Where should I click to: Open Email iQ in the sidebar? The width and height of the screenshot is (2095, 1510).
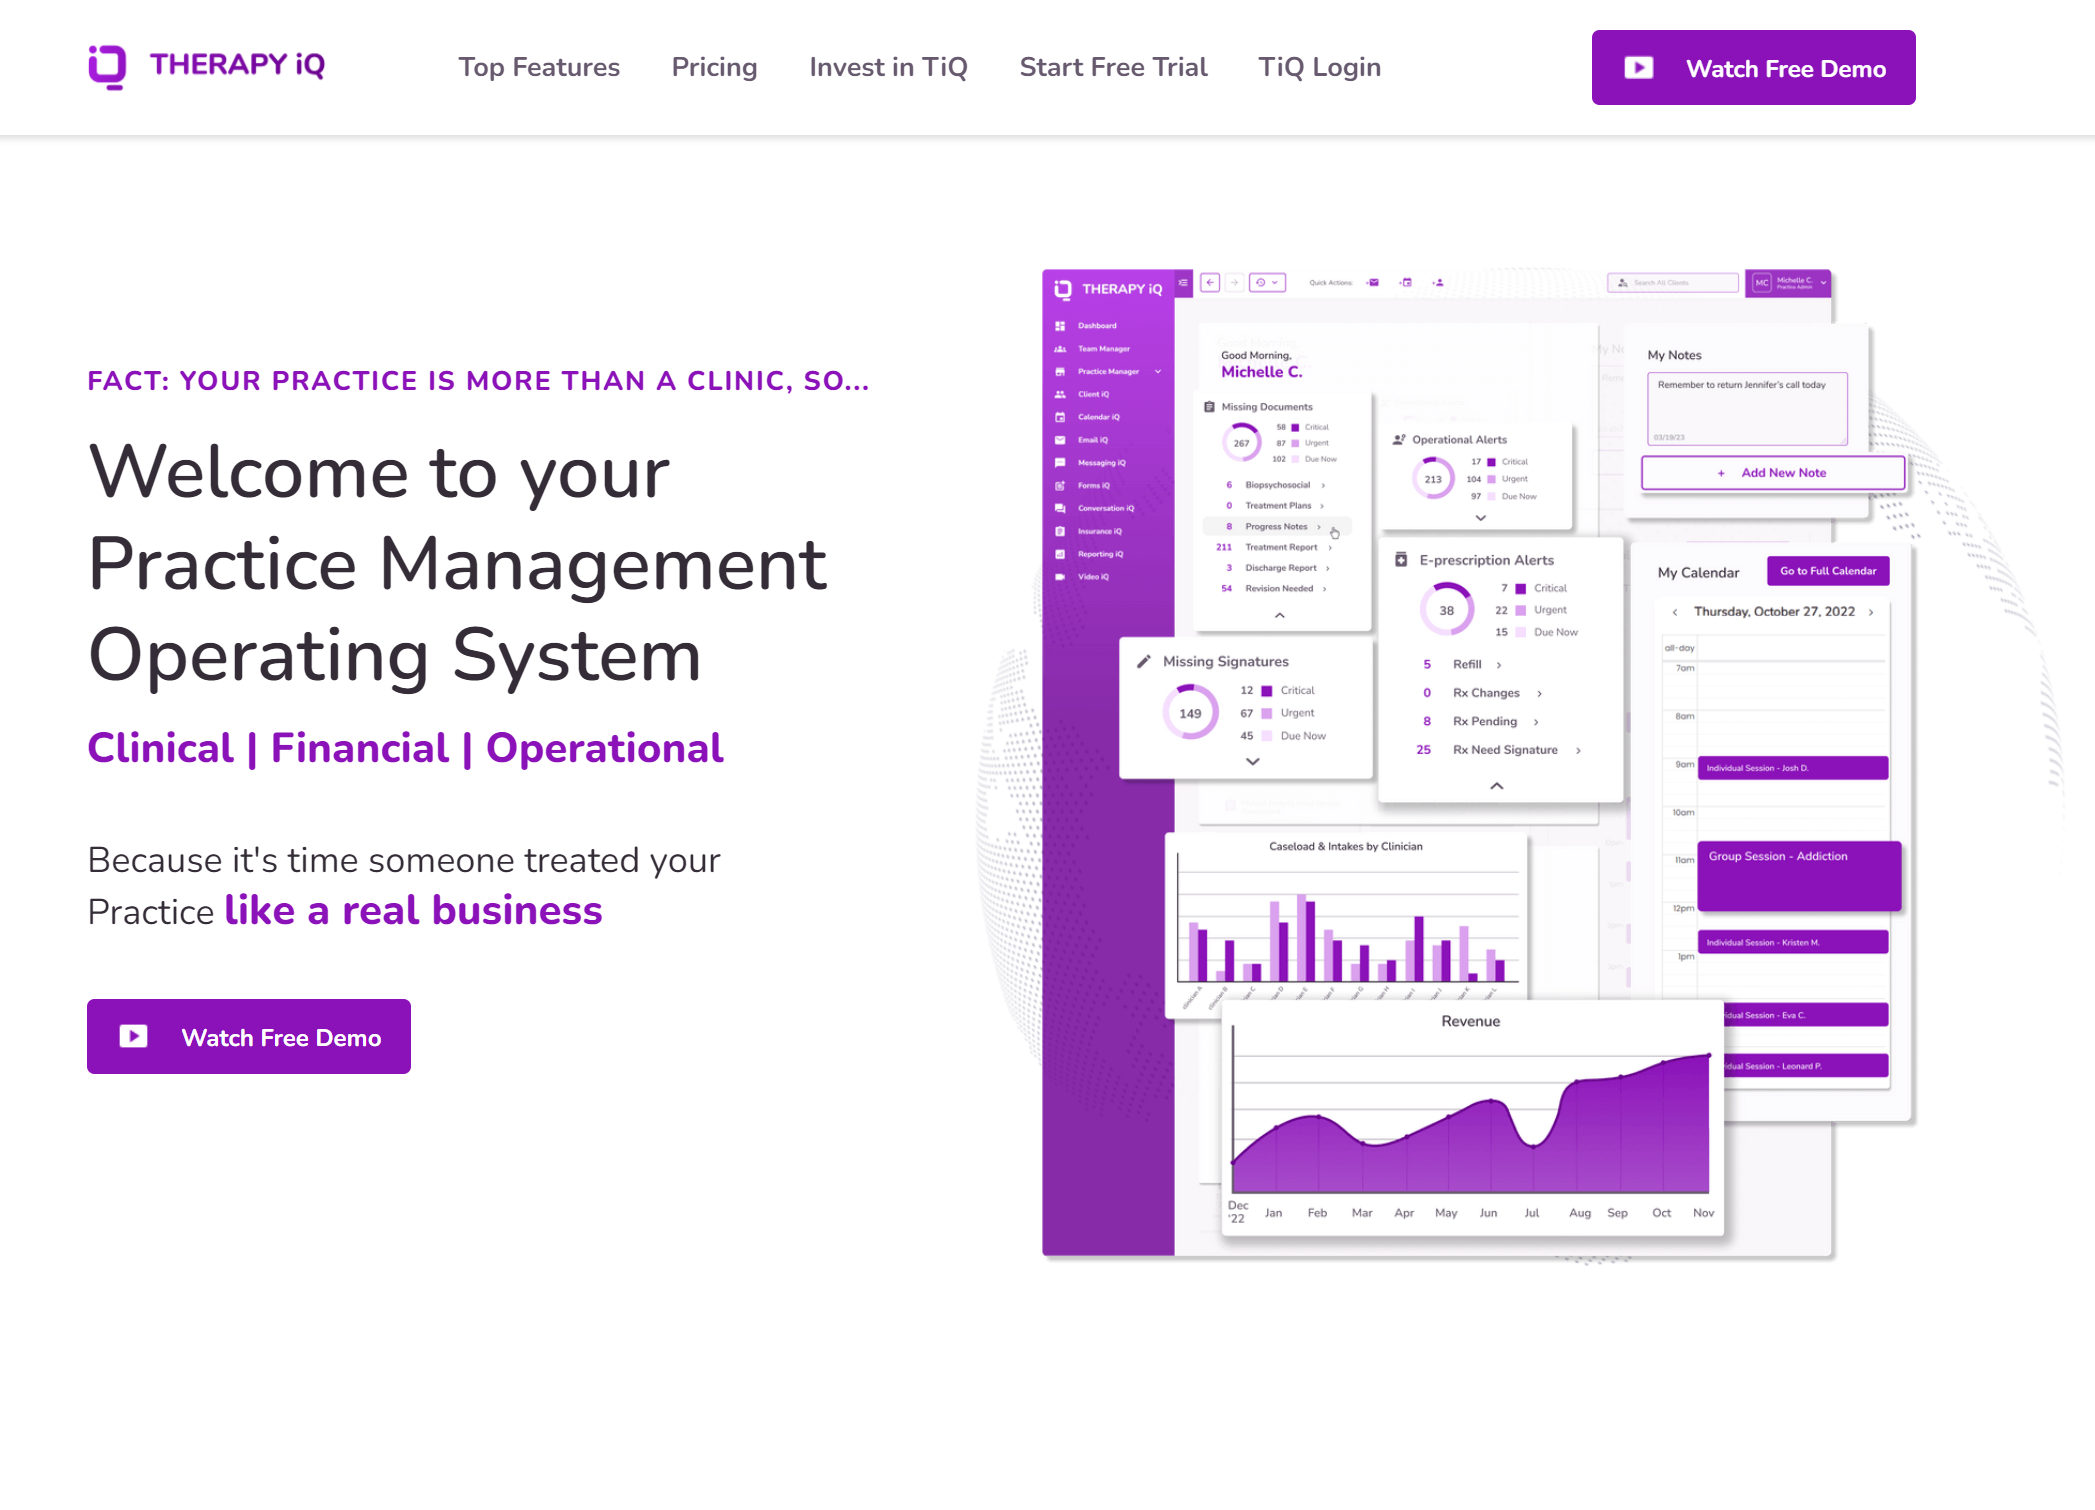coord(1060,440)
